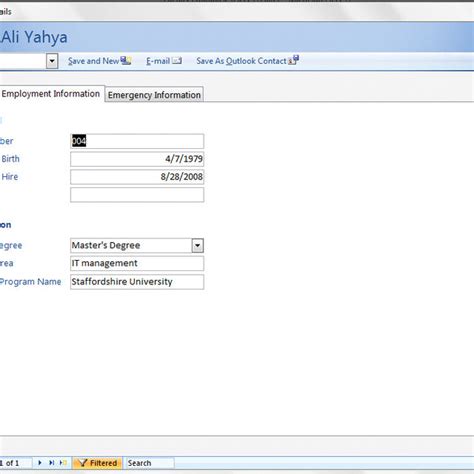The width and height of the screenshot is (474, 474).
Task: Click the Outlook contact icon
Action: click(x=294, y=60)
